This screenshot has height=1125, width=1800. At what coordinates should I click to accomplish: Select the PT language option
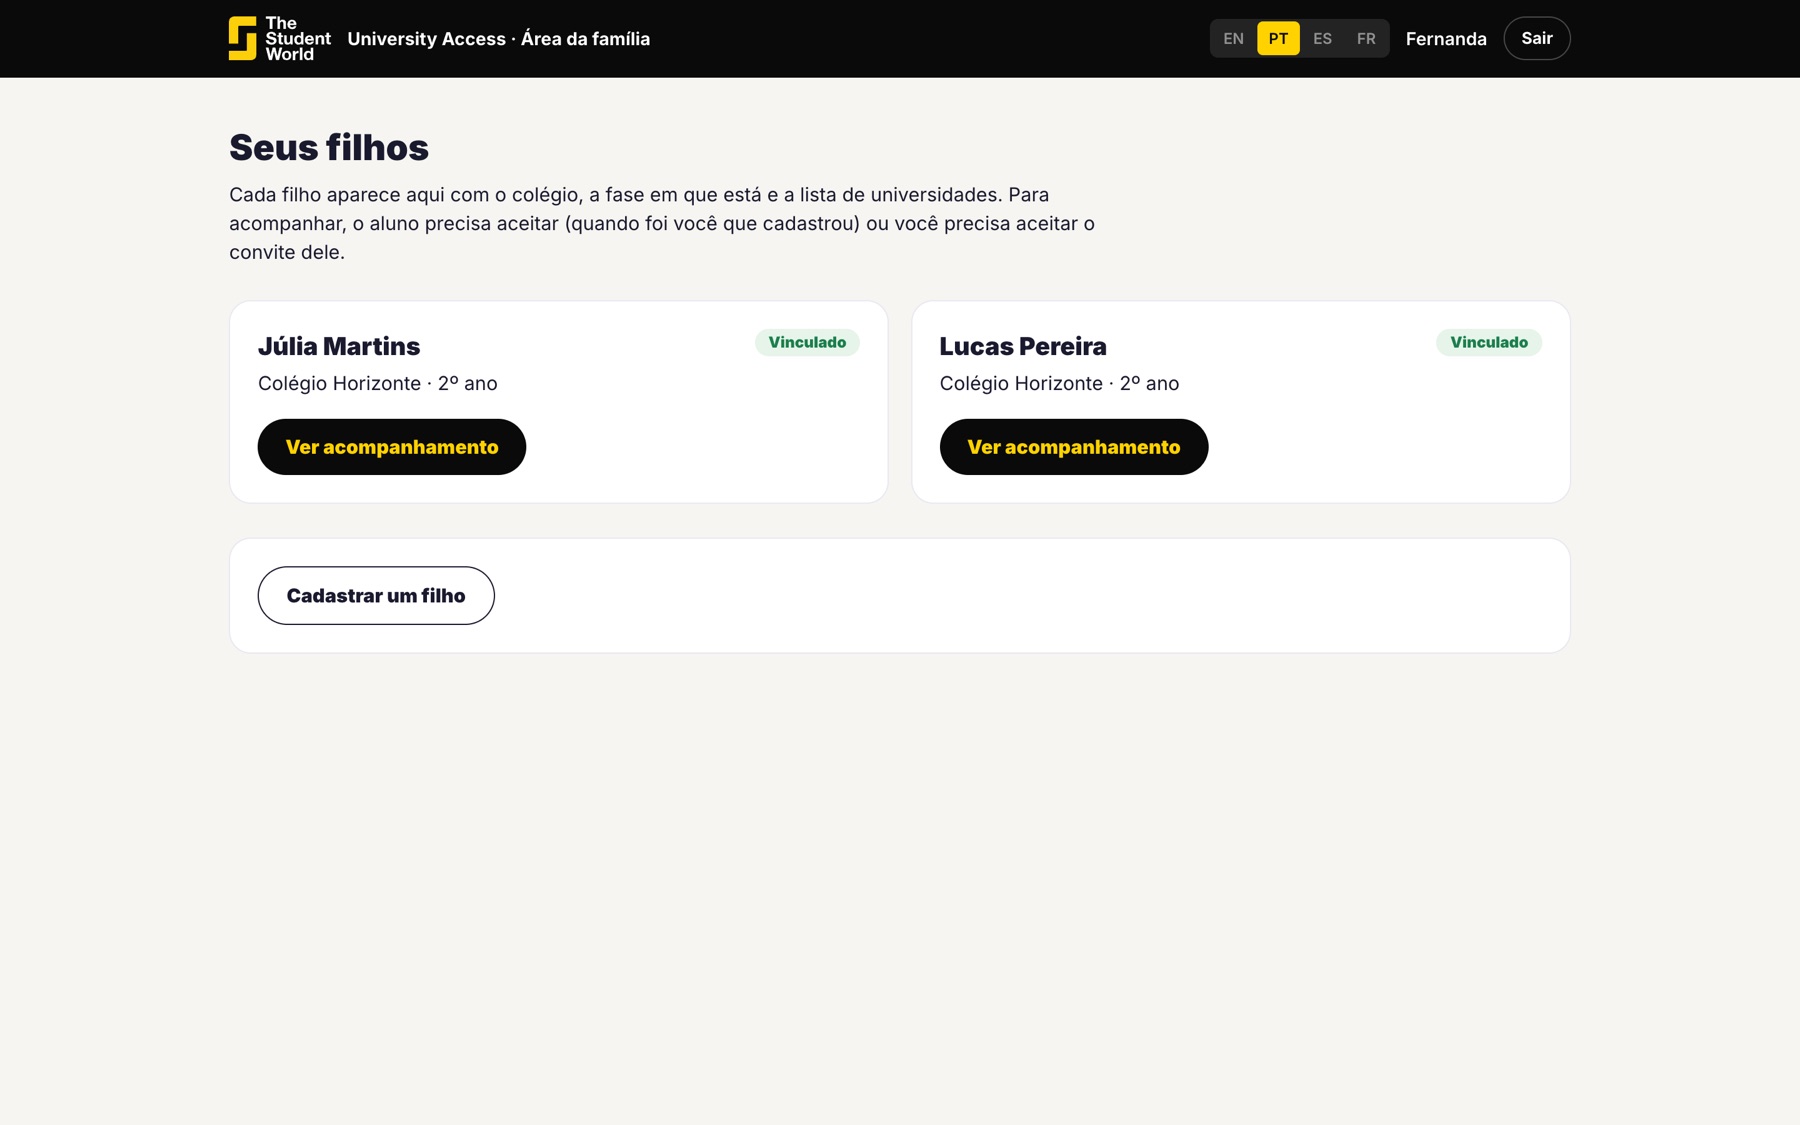click(1278, 39)
